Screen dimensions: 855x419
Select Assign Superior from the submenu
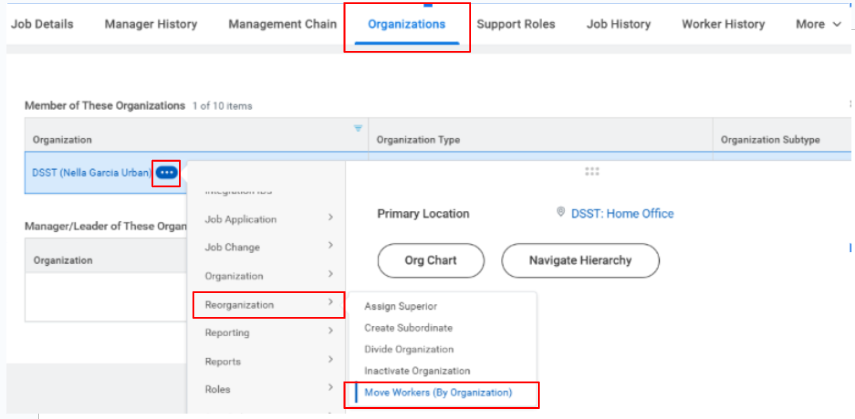[400, 306]
